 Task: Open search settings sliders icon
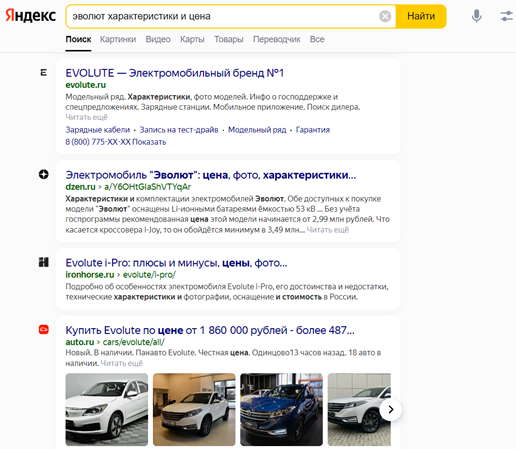point(506,16)
